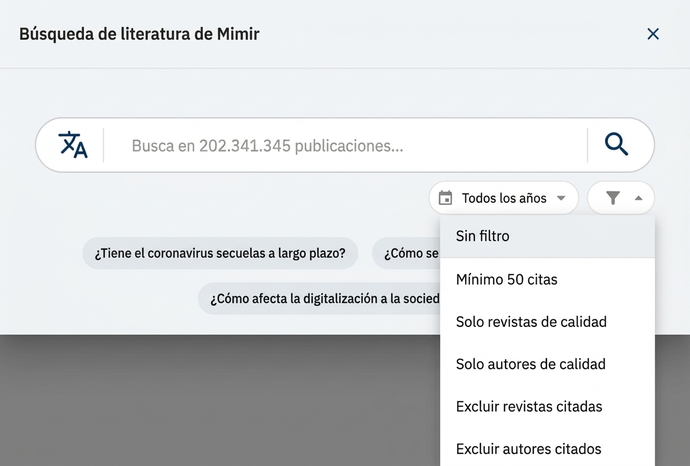Select Solo autores de calidad
Image resolution: width=690 pixels, height=466 pixels.
pos(547,364)
